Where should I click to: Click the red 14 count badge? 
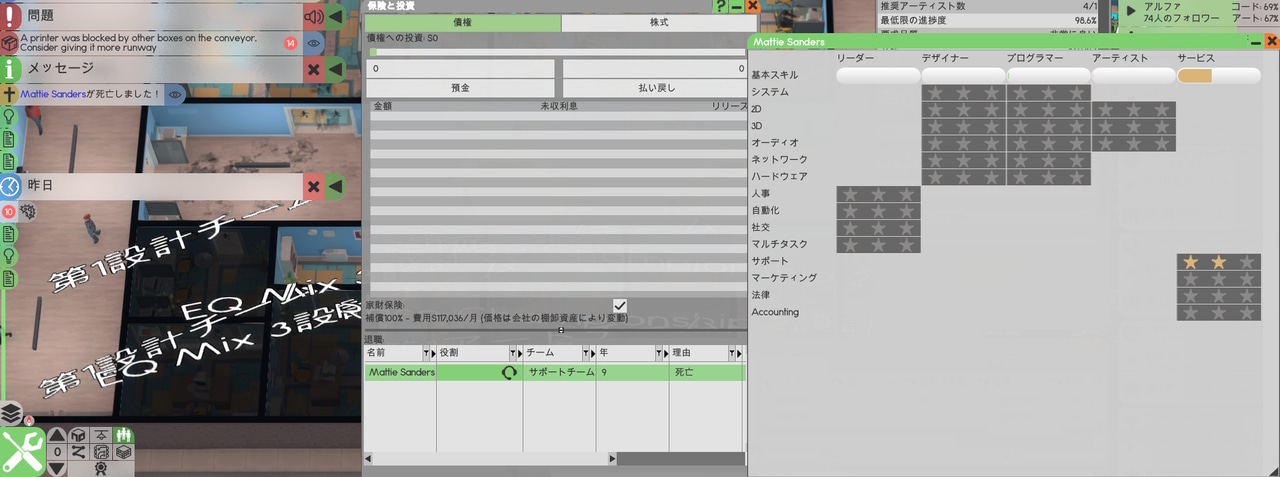click(291, 43)
